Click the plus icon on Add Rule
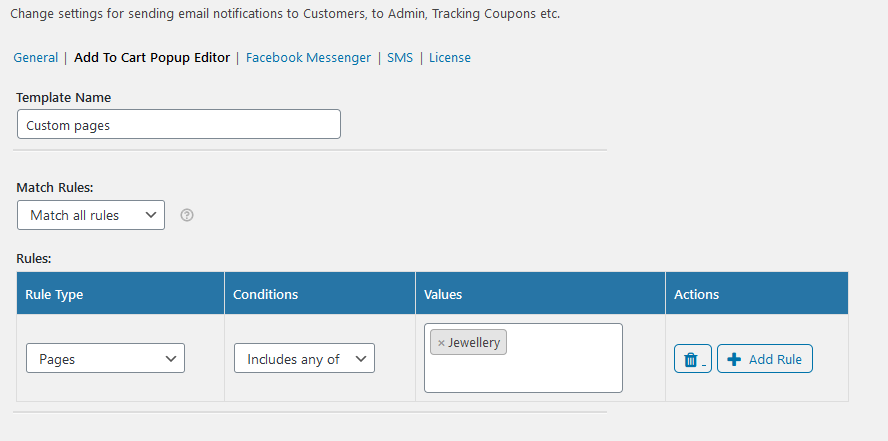The height and width of the screenshot is (441, 888). pos(734,359)
